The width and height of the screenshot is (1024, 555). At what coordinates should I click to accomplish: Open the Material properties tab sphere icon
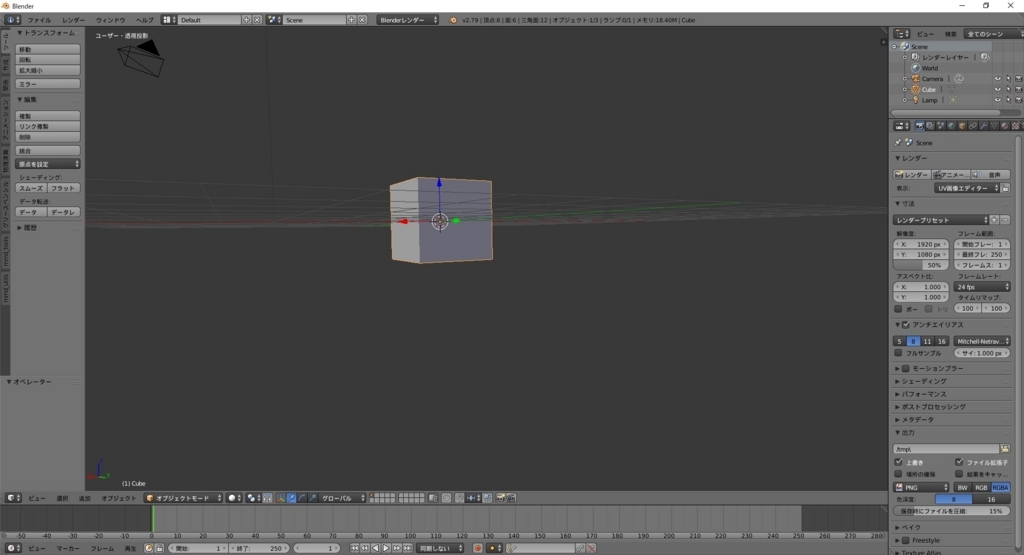[x=1004, y=126]
